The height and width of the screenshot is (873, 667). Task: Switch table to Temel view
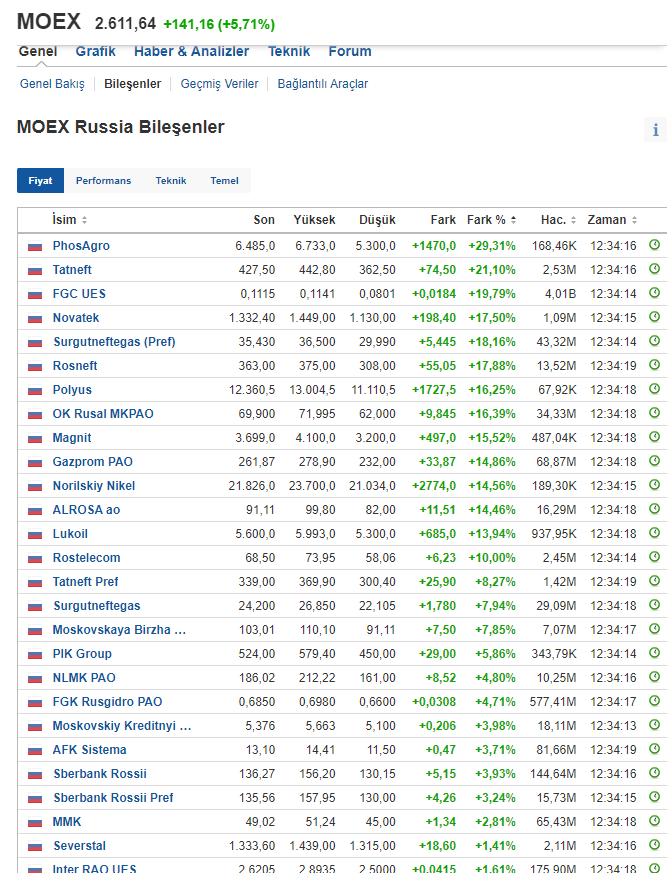coord(224,180)
